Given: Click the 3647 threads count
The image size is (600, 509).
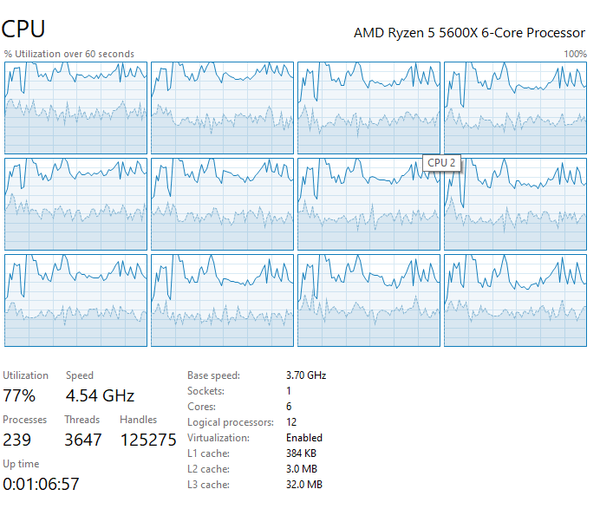Looking at the screenshot, I should click(82, 439).
